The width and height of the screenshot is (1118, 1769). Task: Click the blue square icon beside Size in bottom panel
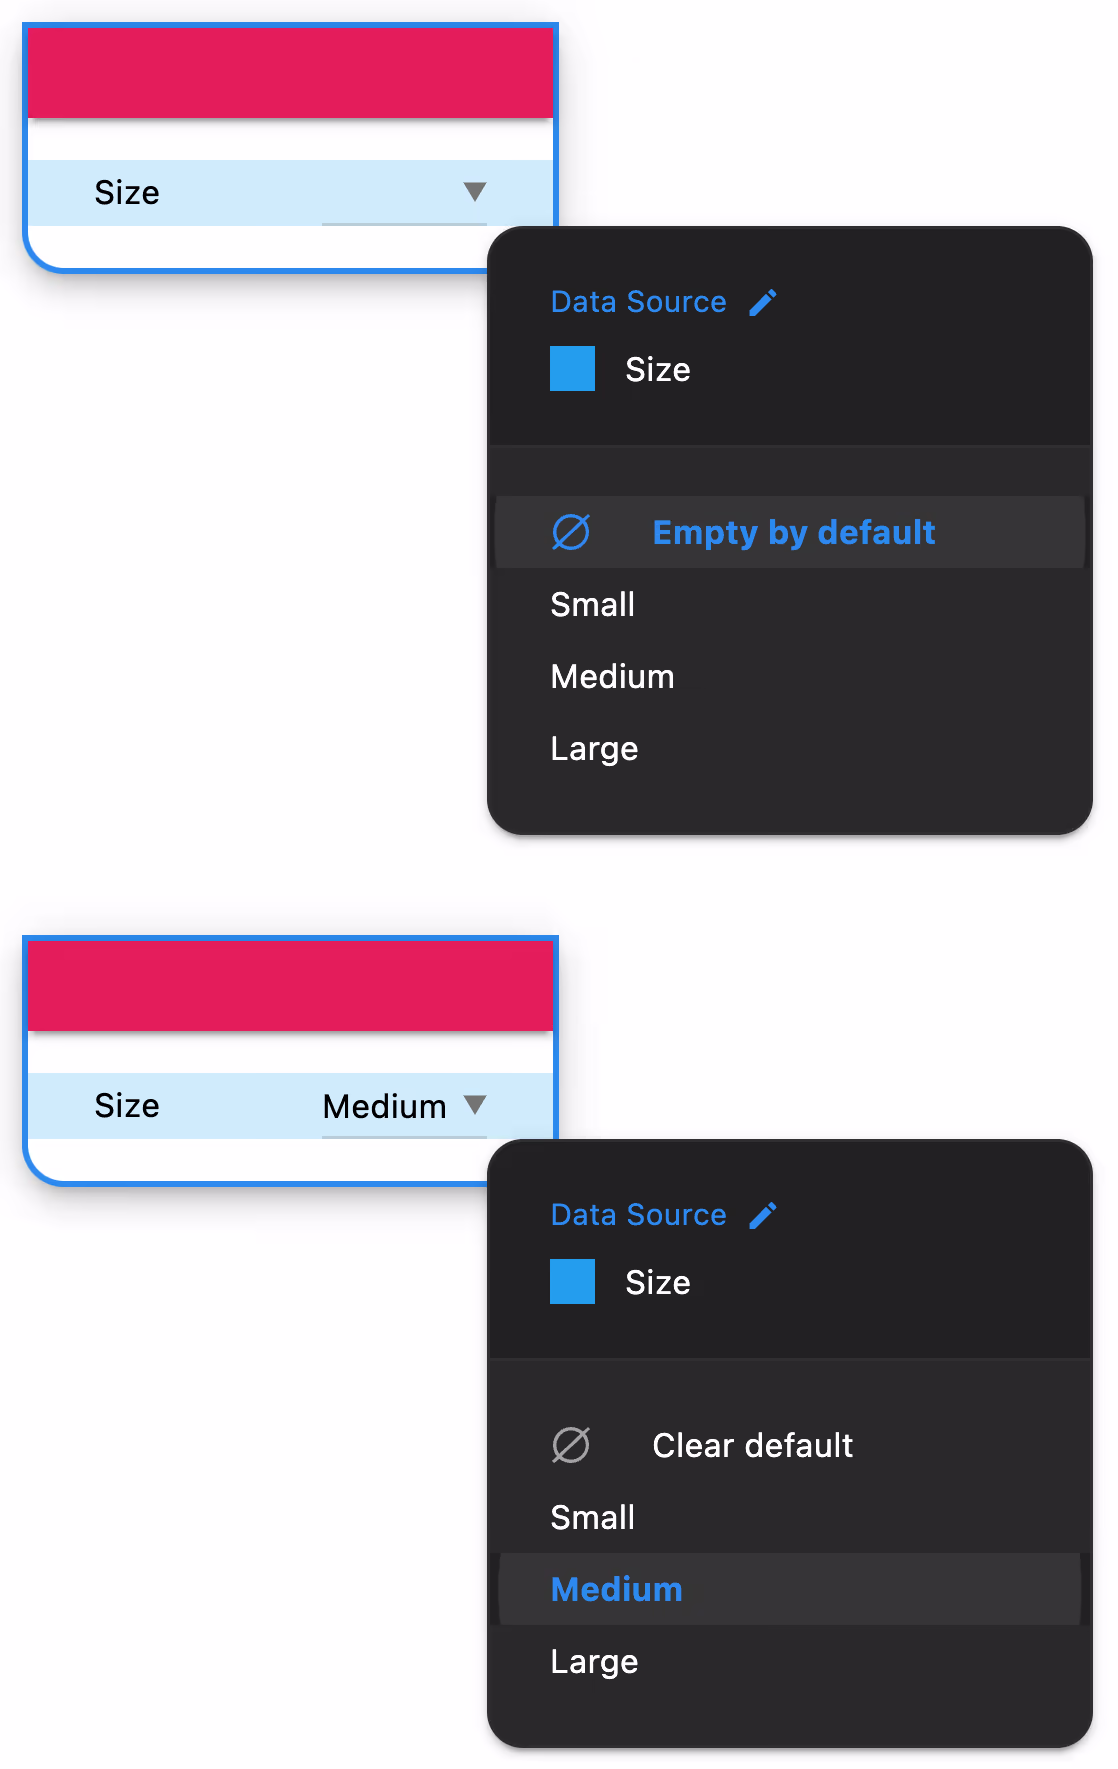[x=572, y=1282]
